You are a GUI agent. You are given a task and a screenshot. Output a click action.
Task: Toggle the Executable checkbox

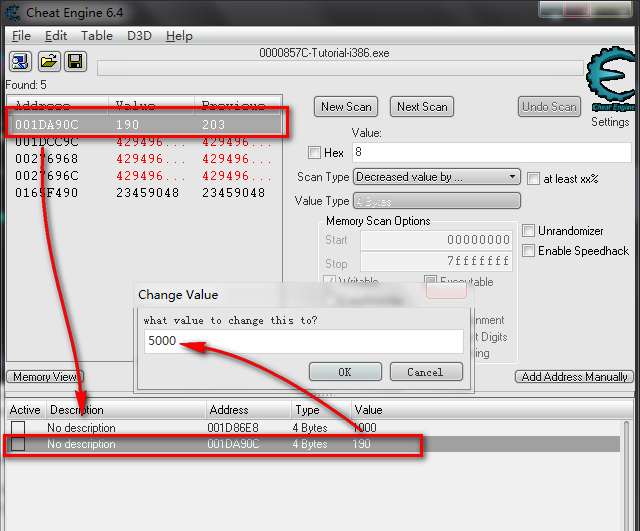pyautogui.click(x=430, y=280)
